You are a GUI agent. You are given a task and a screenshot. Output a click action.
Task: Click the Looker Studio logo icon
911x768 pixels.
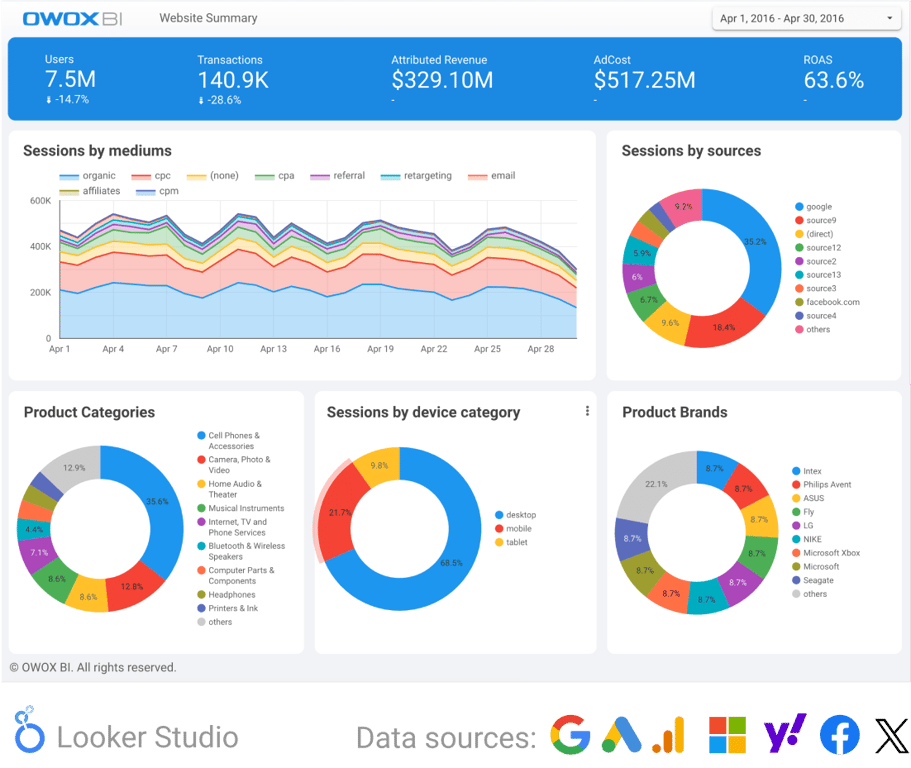[x=29, y=730]
